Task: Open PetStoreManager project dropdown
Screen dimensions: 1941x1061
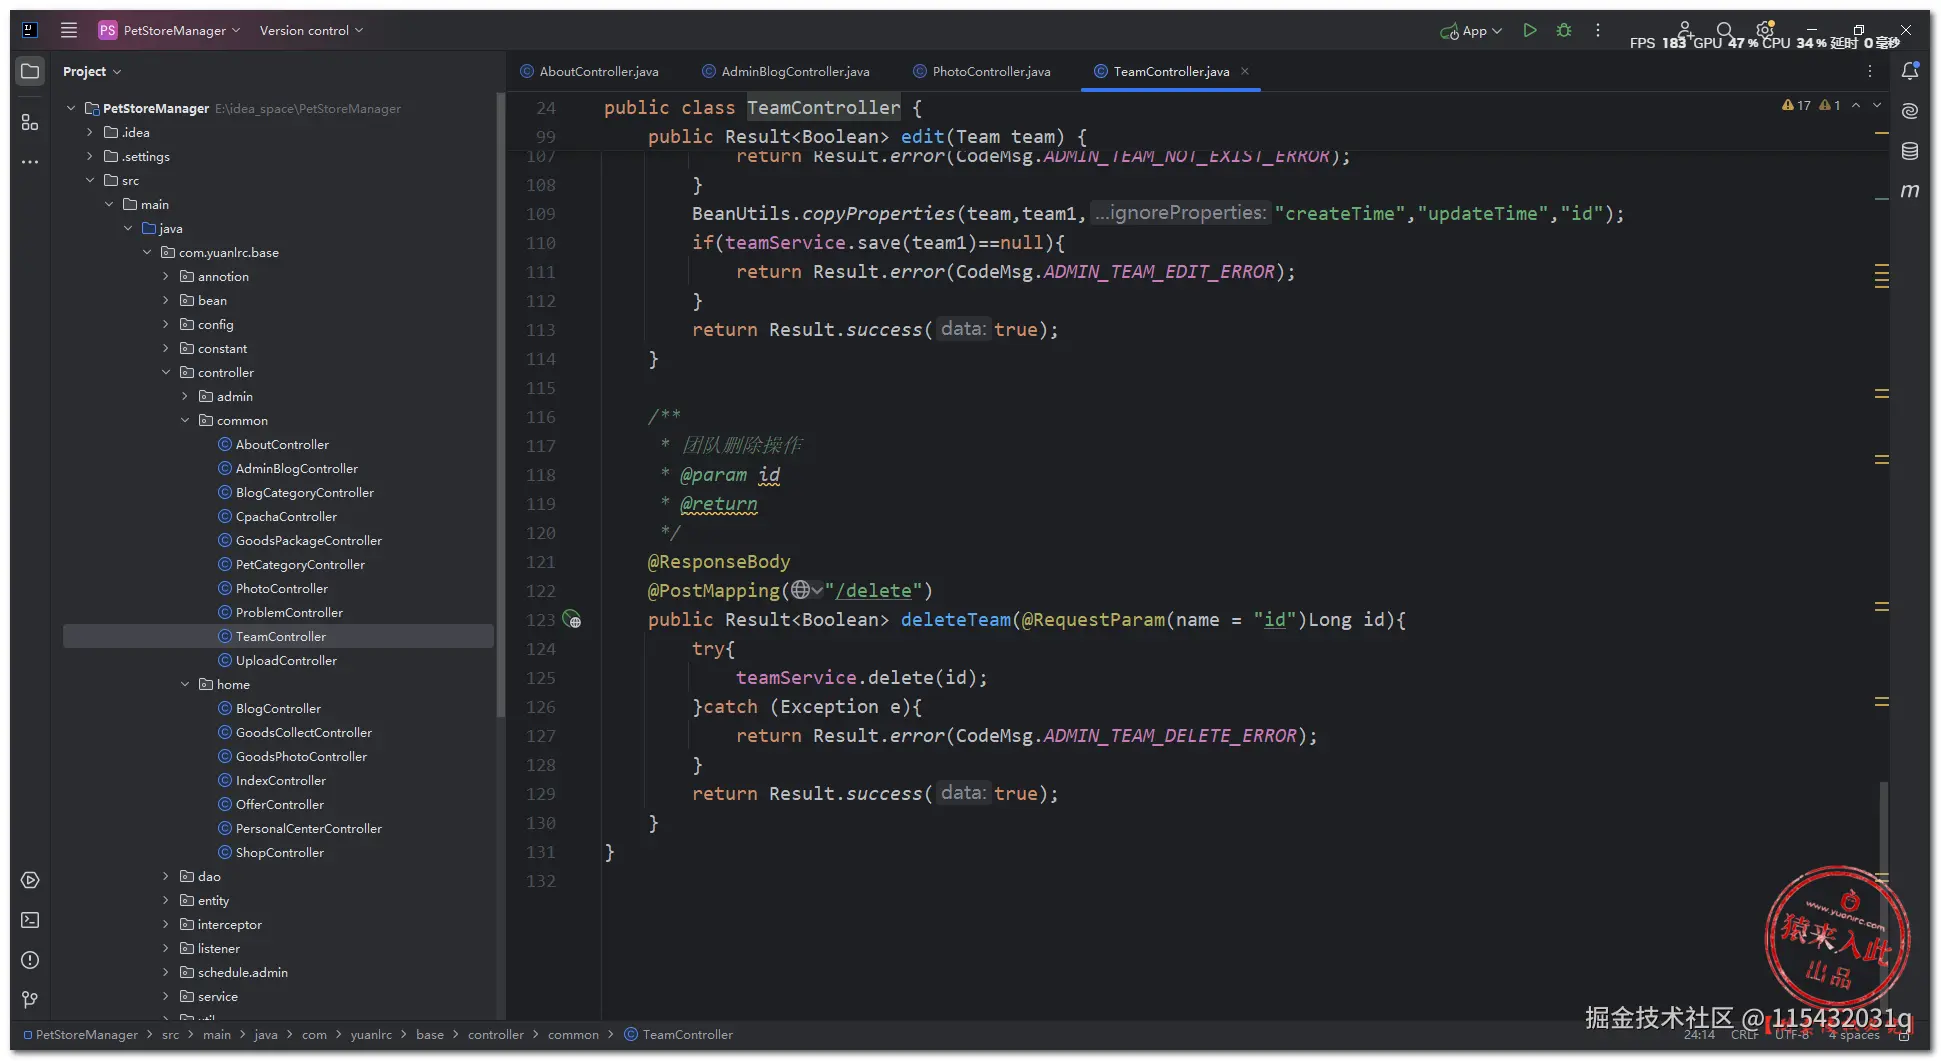Action: [x=168, y=30]
